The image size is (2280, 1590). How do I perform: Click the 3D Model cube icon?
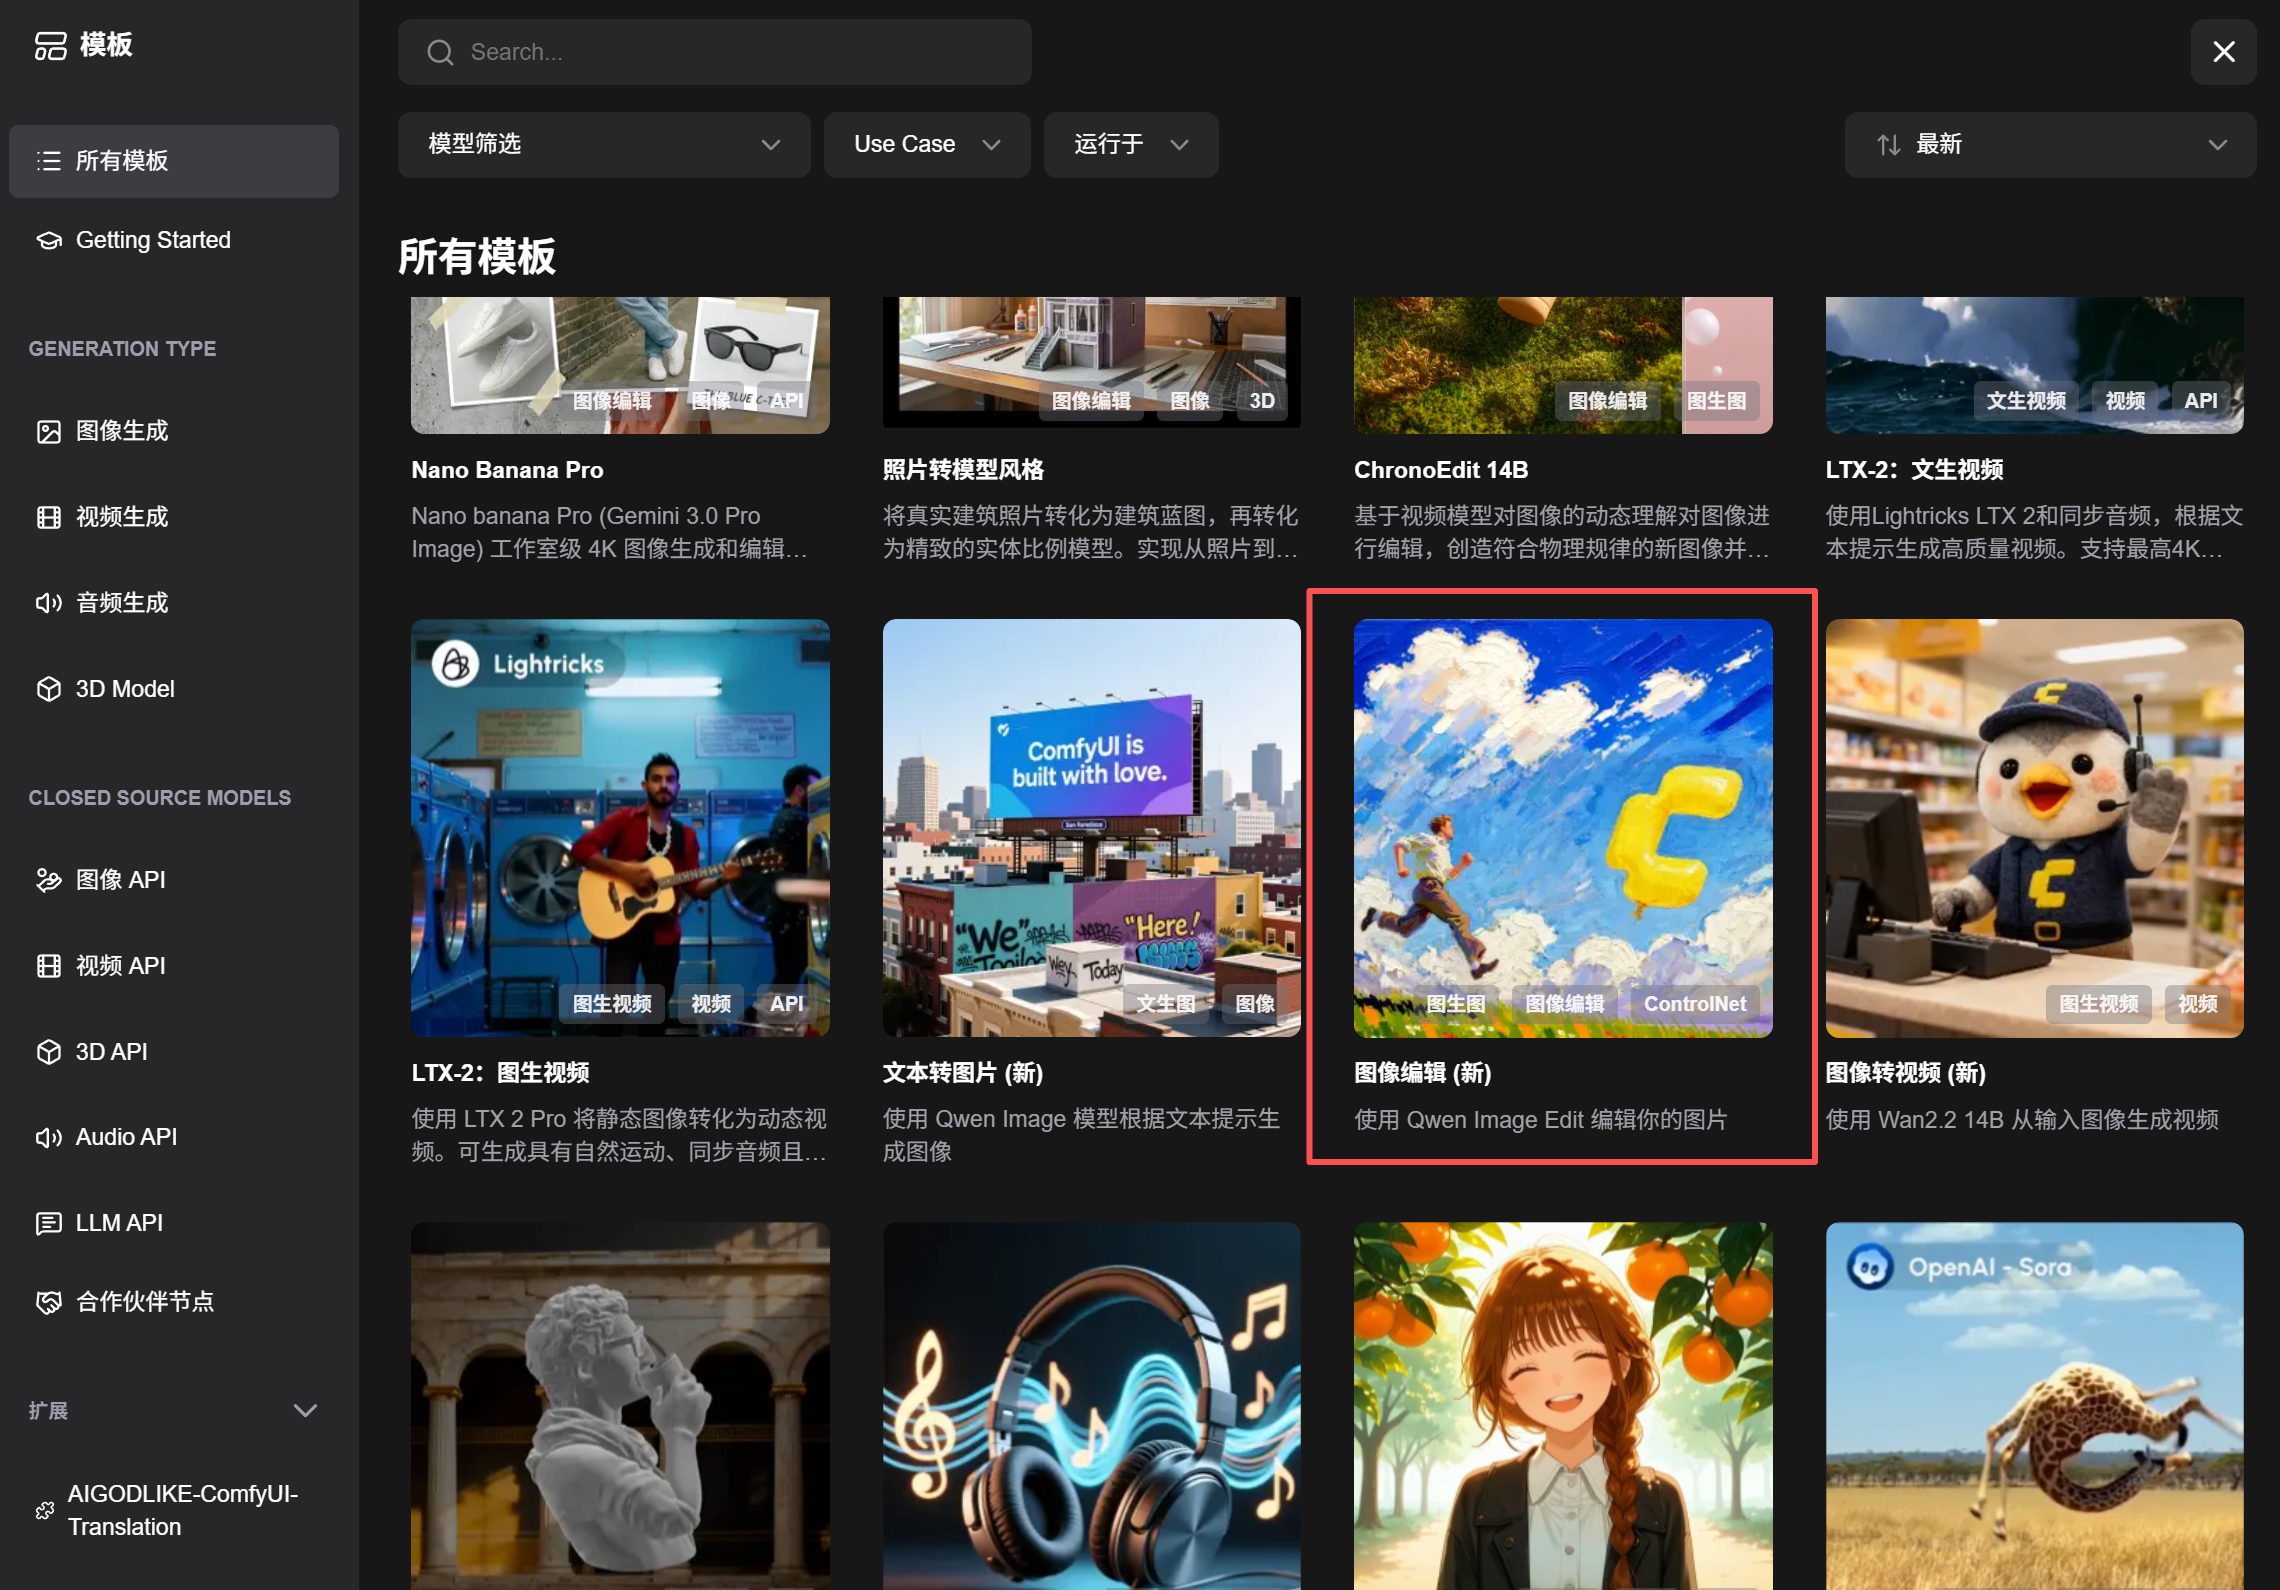[48, 689]
